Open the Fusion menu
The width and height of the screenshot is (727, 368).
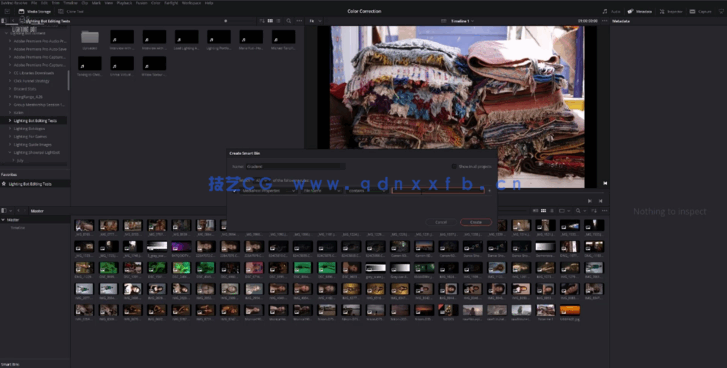pos(141,3)
